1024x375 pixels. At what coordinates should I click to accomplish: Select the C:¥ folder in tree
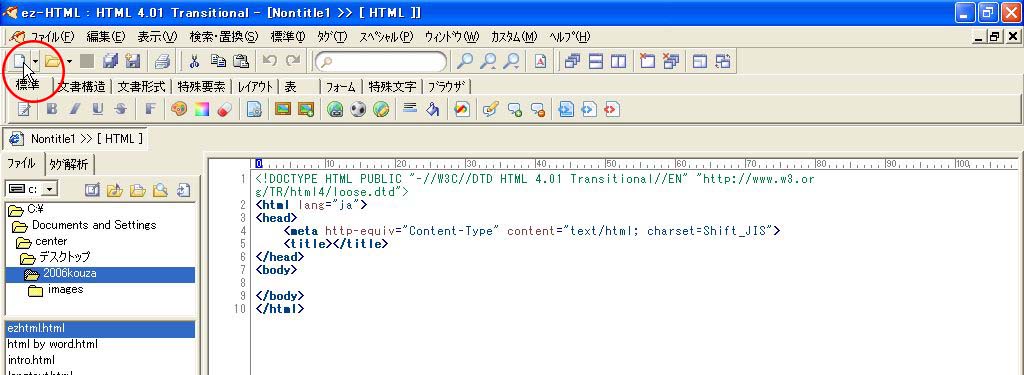coord(27,210)
